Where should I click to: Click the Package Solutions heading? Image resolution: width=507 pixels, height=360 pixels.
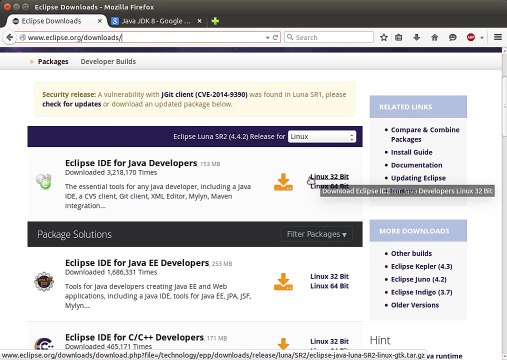pyautogui.click(x=74, y=234)
